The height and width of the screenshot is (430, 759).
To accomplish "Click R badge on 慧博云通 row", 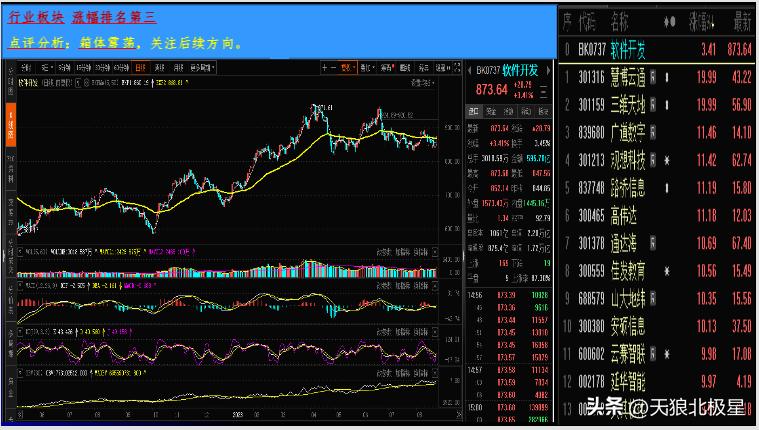I will click(x=653, y=77).
